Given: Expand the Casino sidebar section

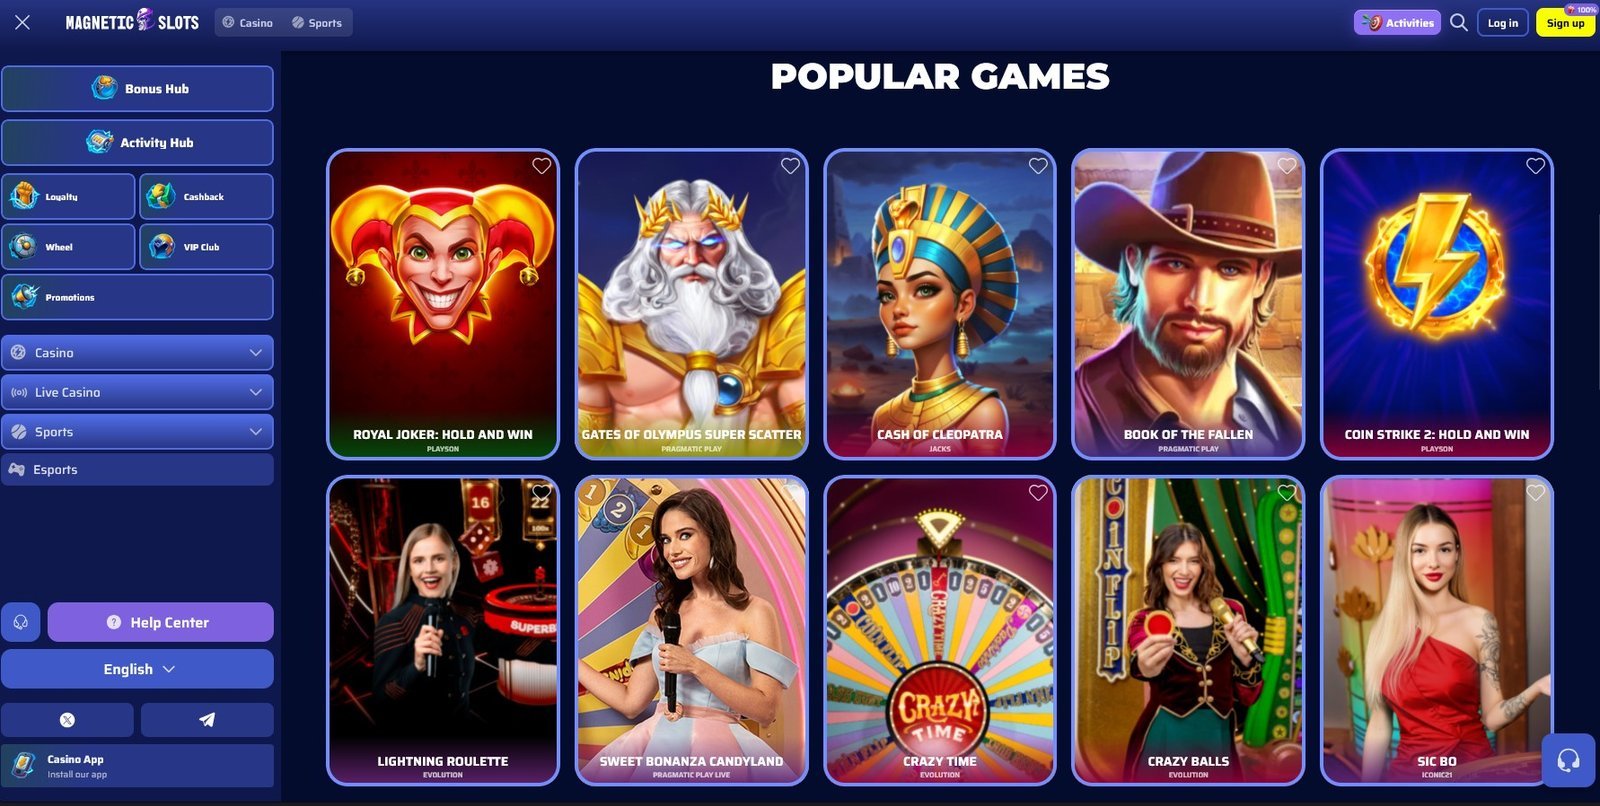Looking at the screenshot, I should 137,353.
